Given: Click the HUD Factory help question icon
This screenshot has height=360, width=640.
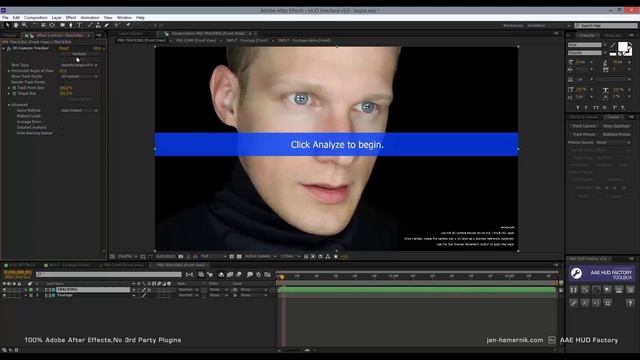Looking at the screenshot, I should coord(630,303).
